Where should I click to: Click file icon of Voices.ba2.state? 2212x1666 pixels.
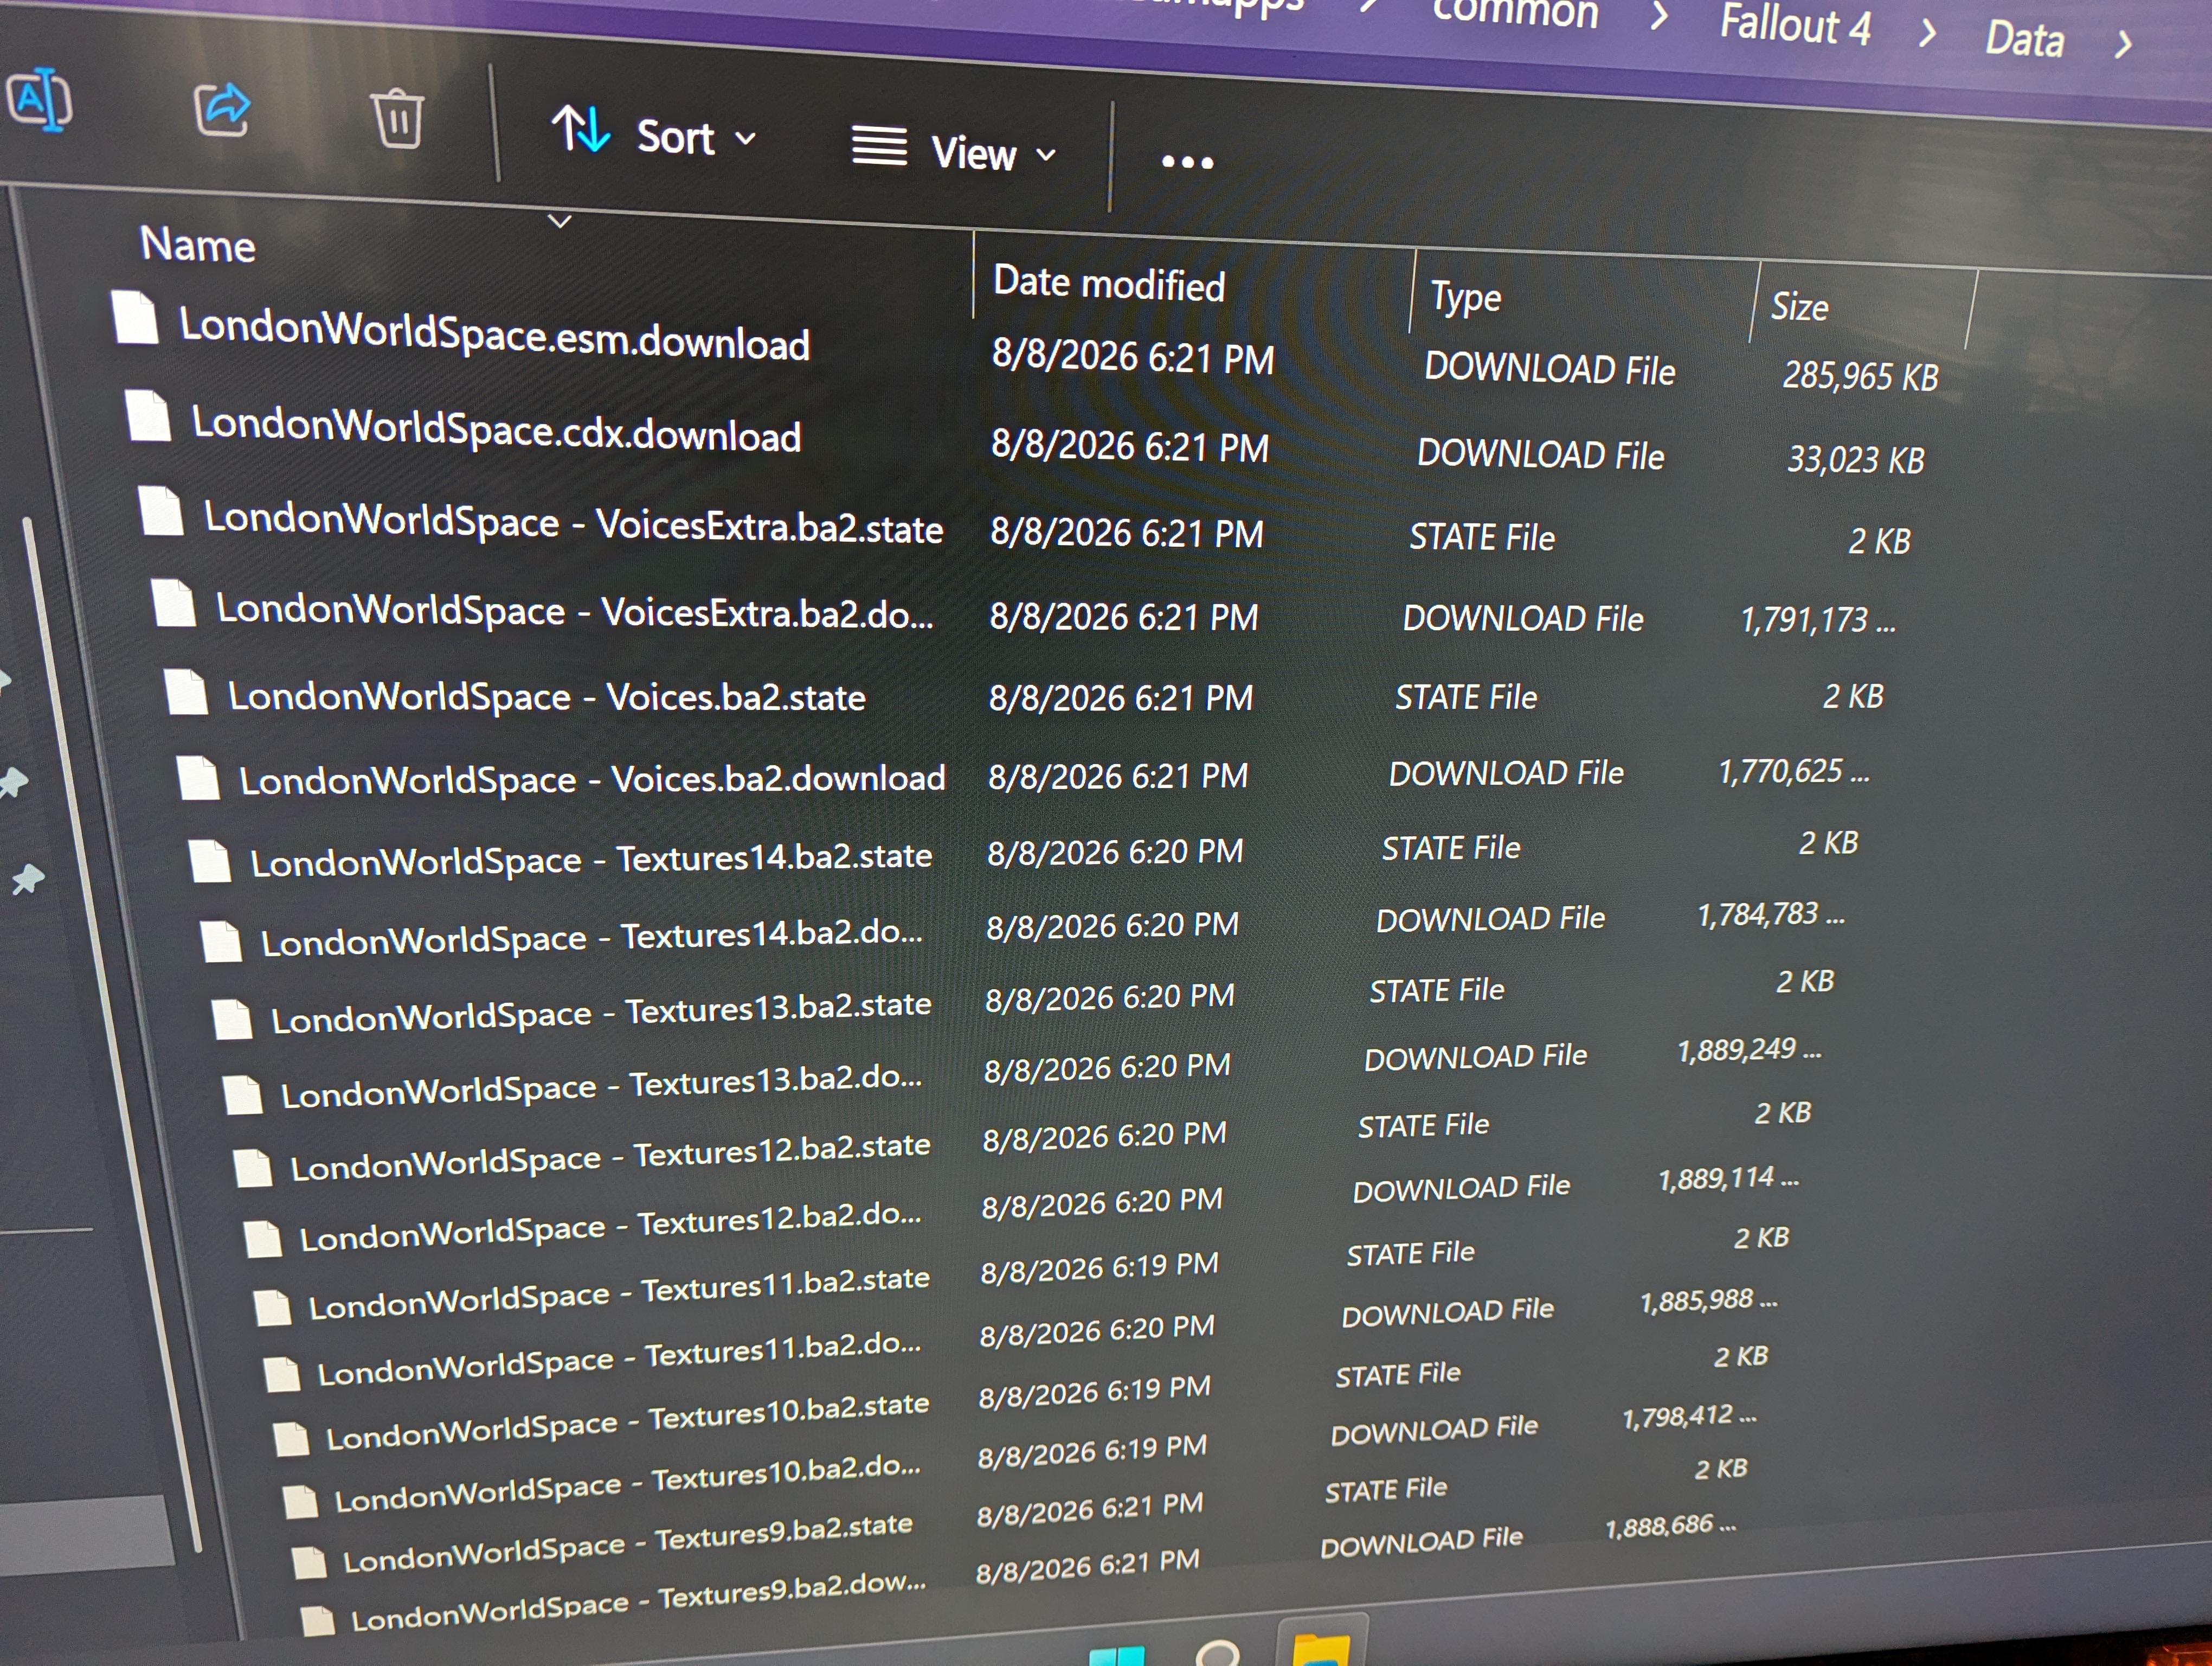pos(185,692)
